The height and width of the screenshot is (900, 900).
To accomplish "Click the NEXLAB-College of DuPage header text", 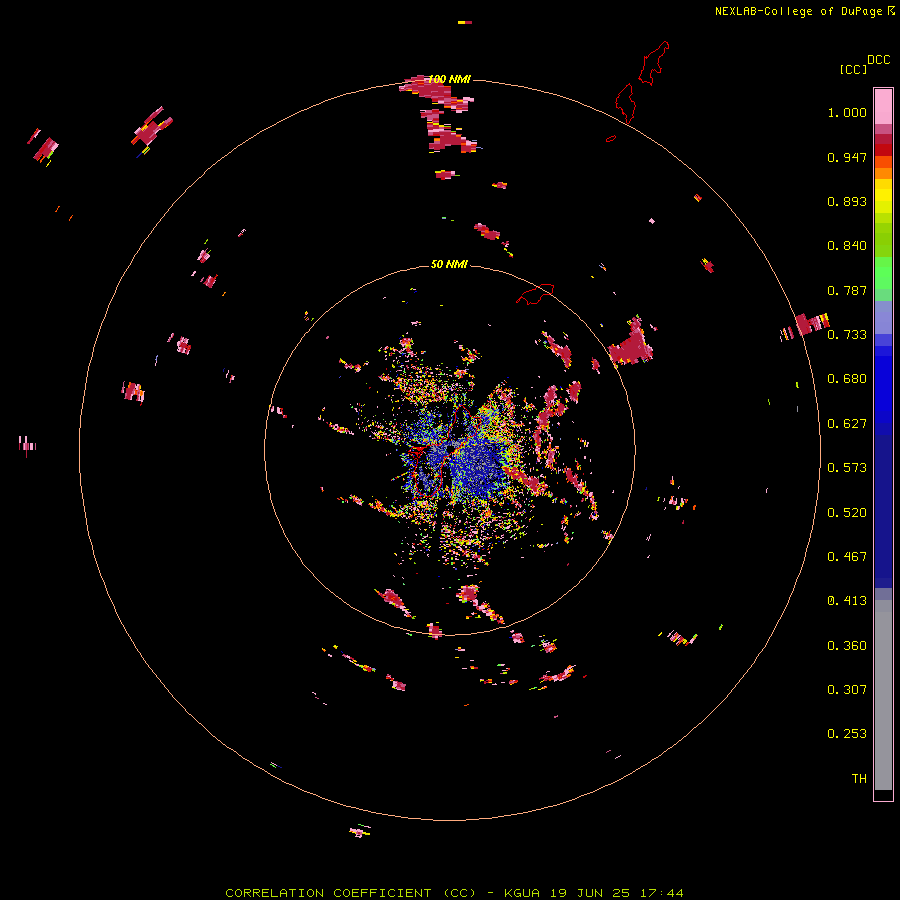I will (798, 11).
